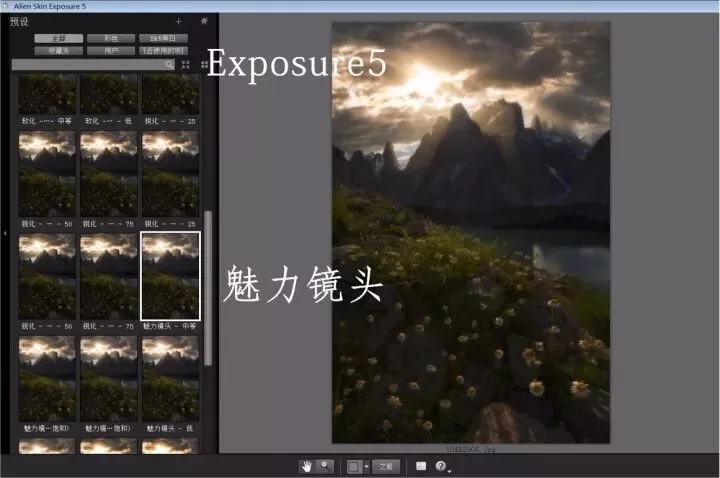Click the single-view layout square icon
This screenshot has height=478, width=720.
click(x=353, y=467)
